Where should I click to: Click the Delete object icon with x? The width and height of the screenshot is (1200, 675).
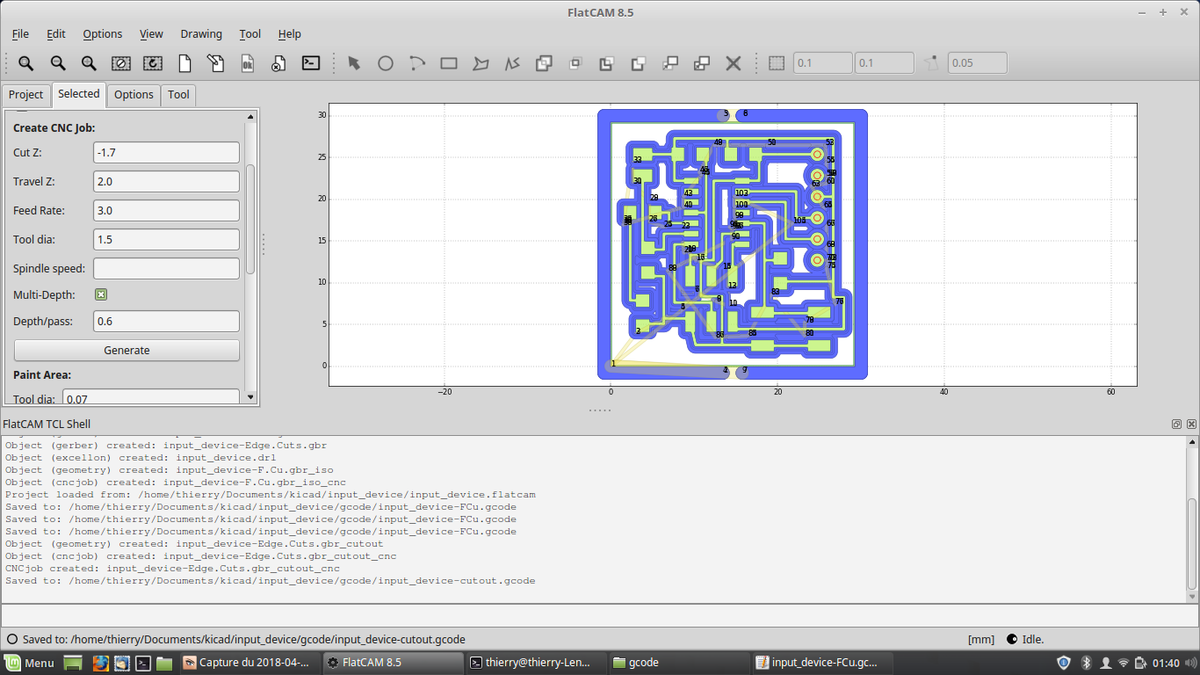[x=279, y=63]
